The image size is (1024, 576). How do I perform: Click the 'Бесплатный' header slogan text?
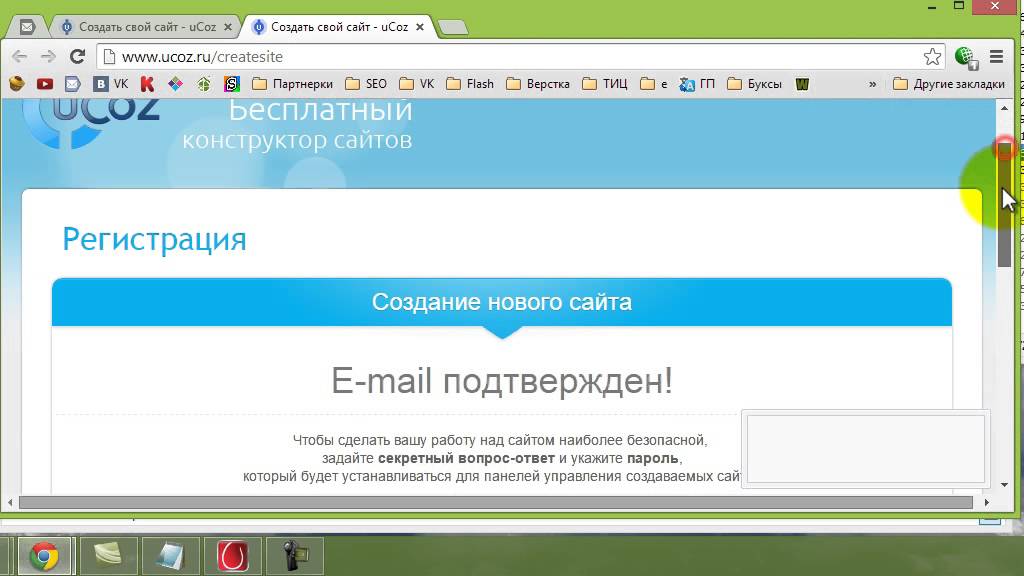pyautogui.click(x=321, y=110)
